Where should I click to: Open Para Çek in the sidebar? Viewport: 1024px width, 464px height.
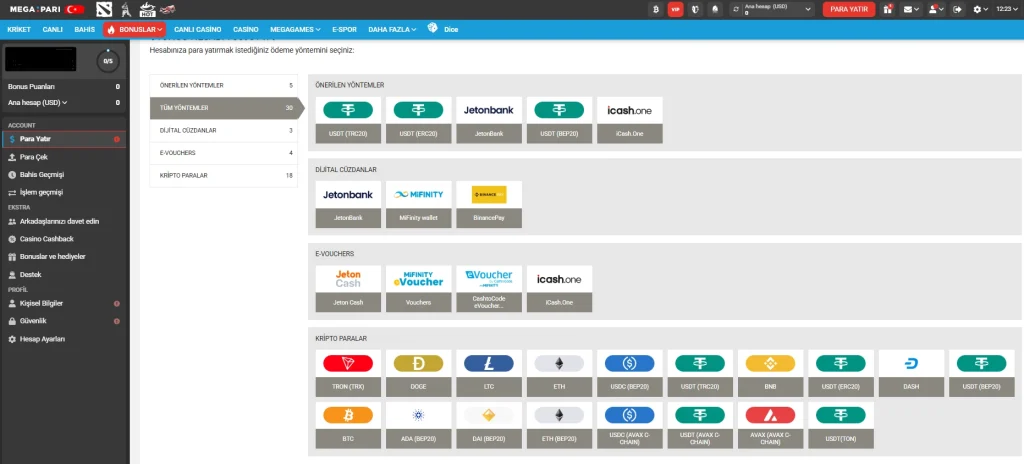[63, 157]
